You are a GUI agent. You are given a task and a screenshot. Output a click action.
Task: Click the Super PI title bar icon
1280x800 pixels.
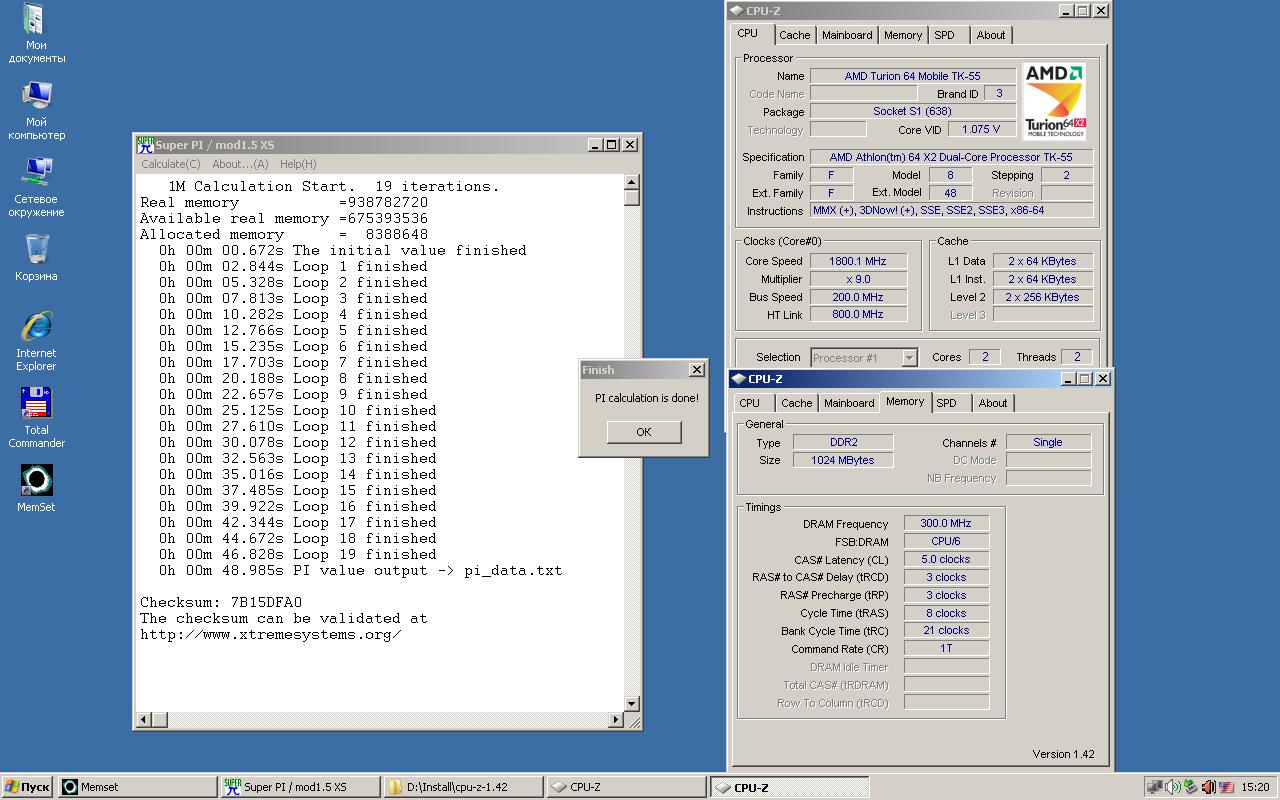[x=145, y=145]
